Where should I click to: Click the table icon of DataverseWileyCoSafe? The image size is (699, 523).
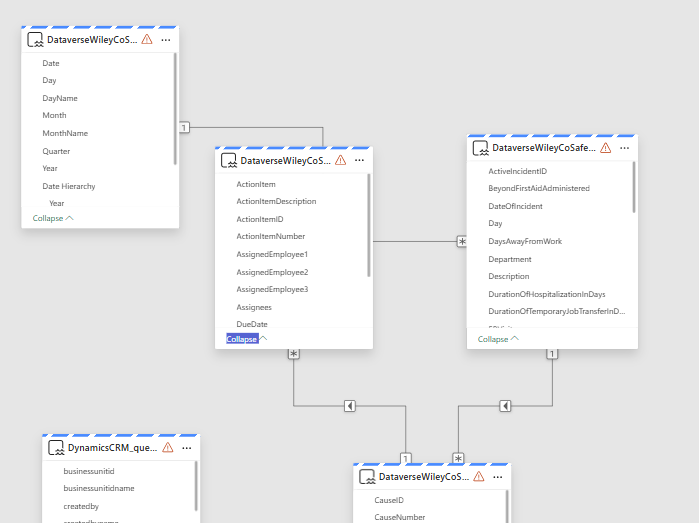click(481, 148)
